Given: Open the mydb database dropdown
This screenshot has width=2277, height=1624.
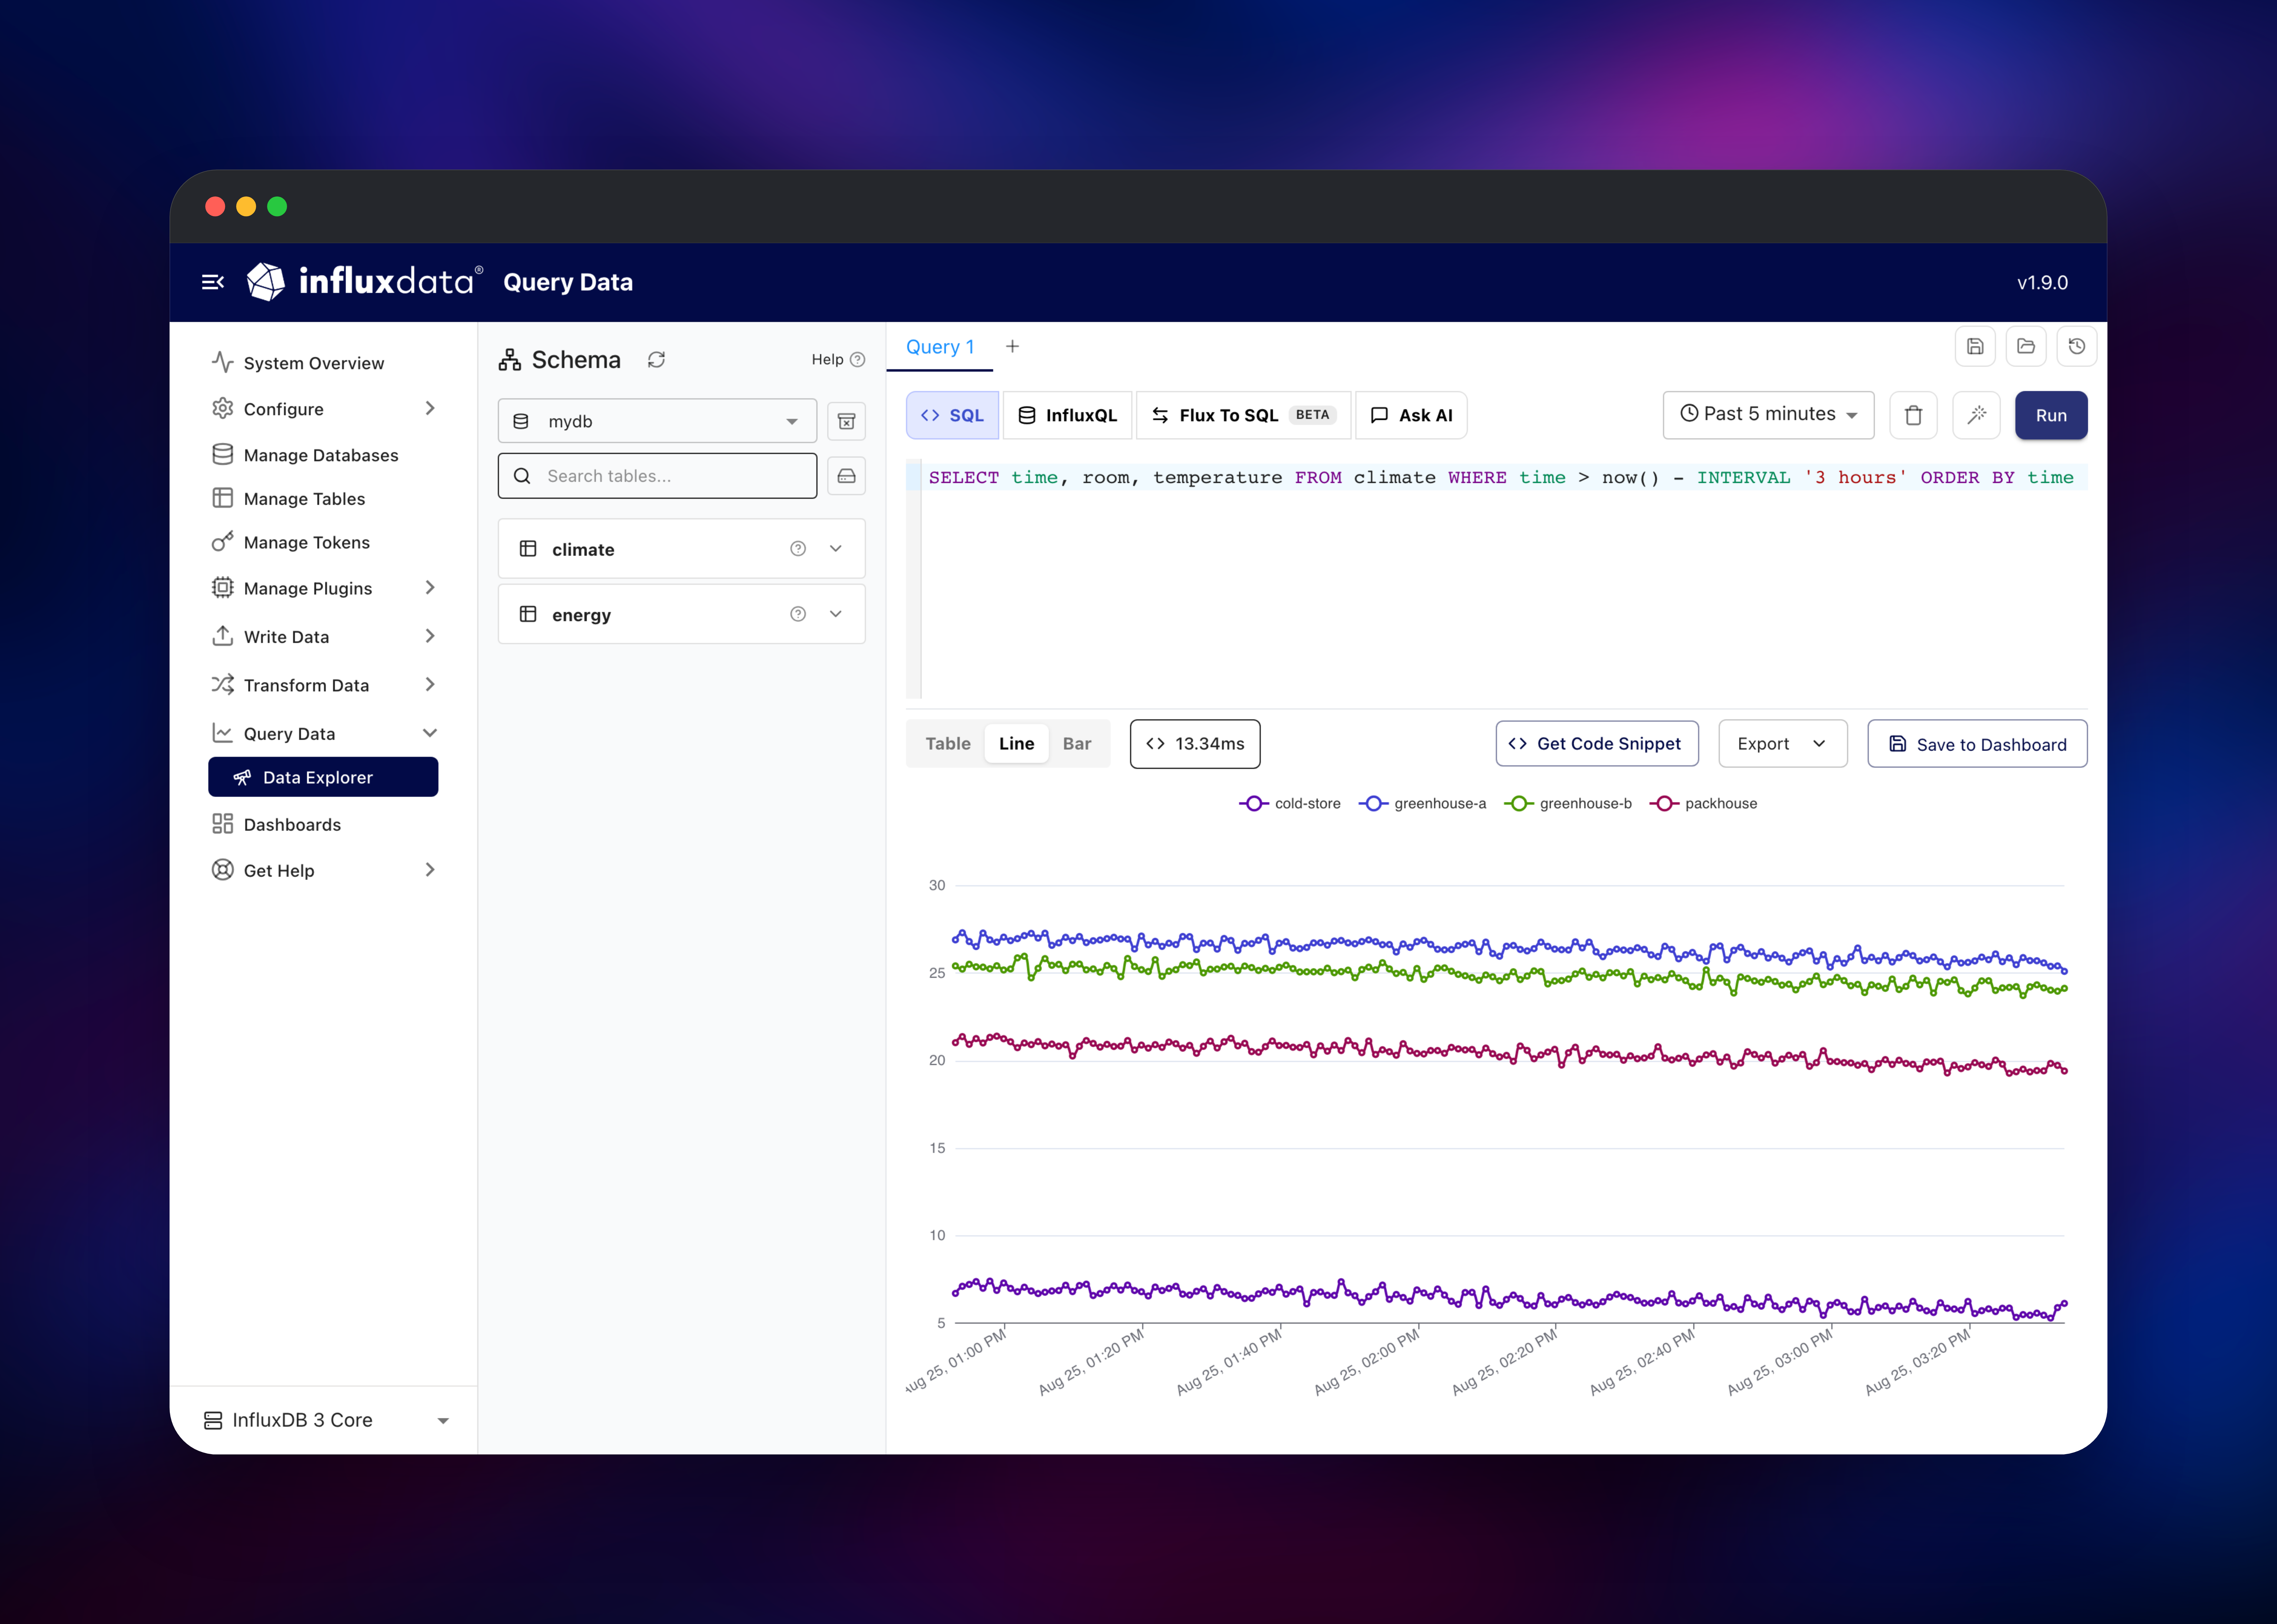Looking at the screenshot, I should click(x=657, y=421).
